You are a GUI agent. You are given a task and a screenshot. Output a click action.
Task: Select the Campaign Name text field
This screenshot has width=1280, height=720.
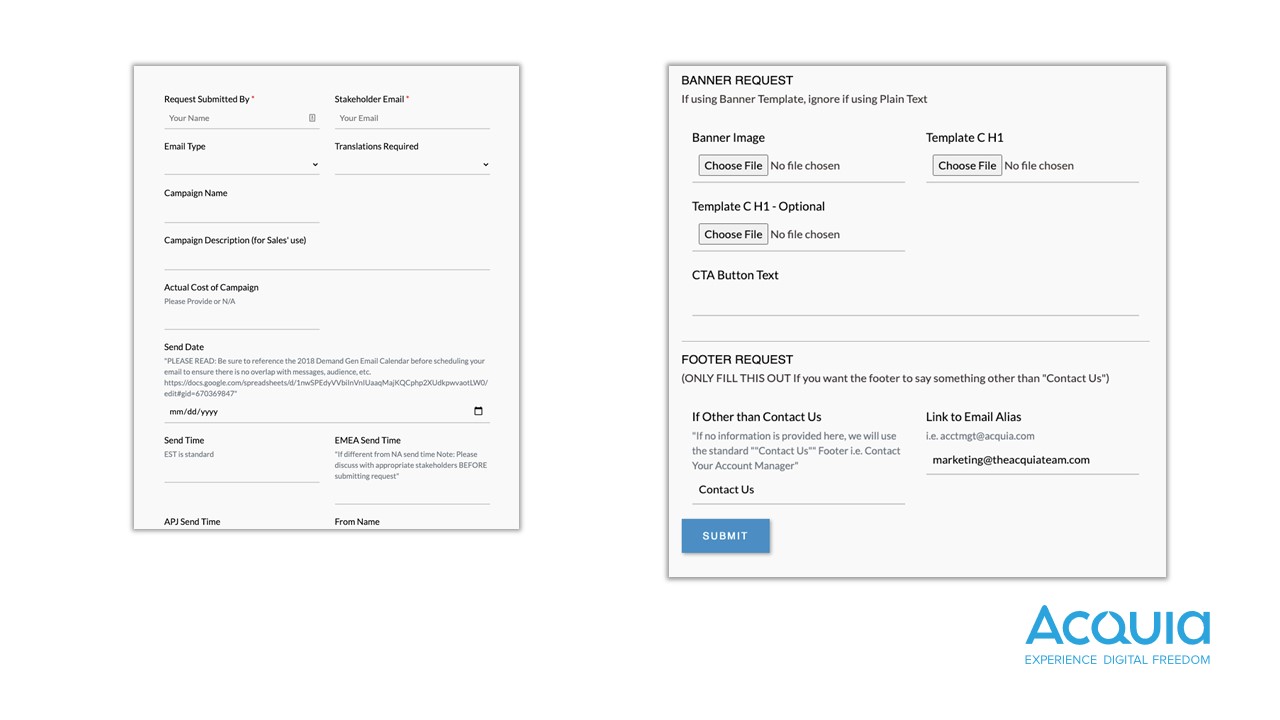pyautogui.click(x=241, y=211)
